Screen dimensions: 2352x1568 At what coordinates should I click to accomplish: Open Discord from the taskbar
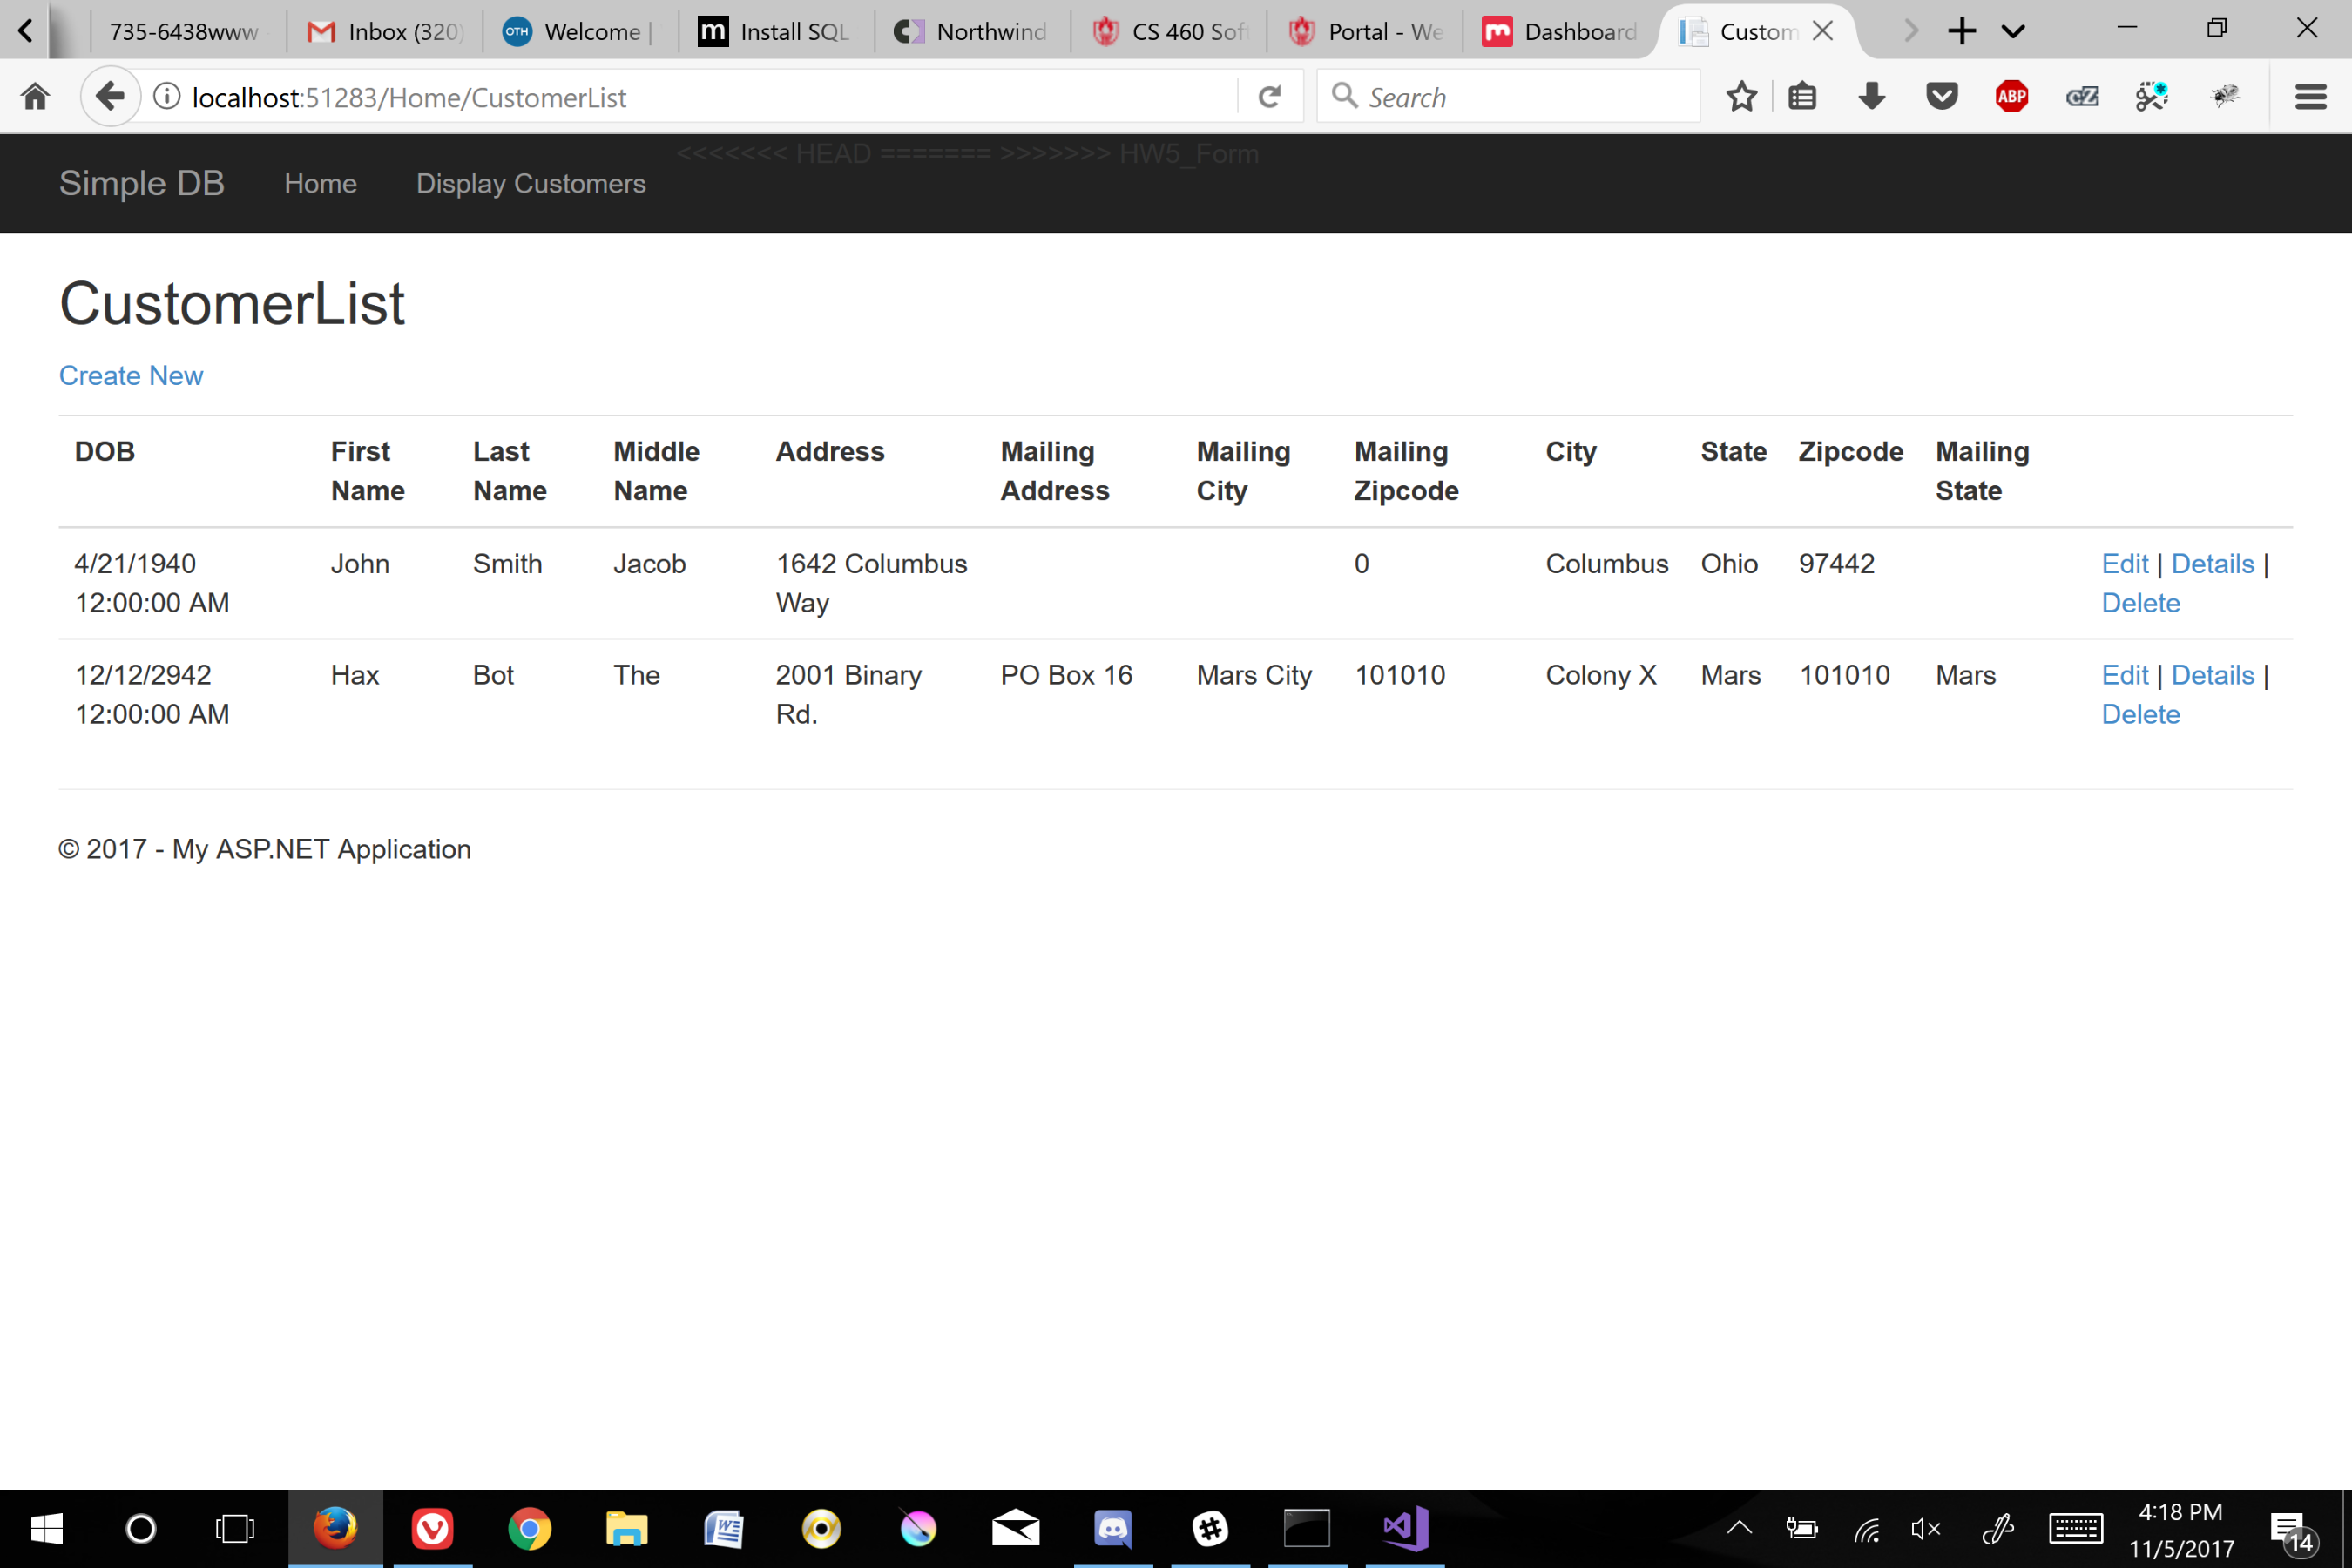point(1114,1528)
